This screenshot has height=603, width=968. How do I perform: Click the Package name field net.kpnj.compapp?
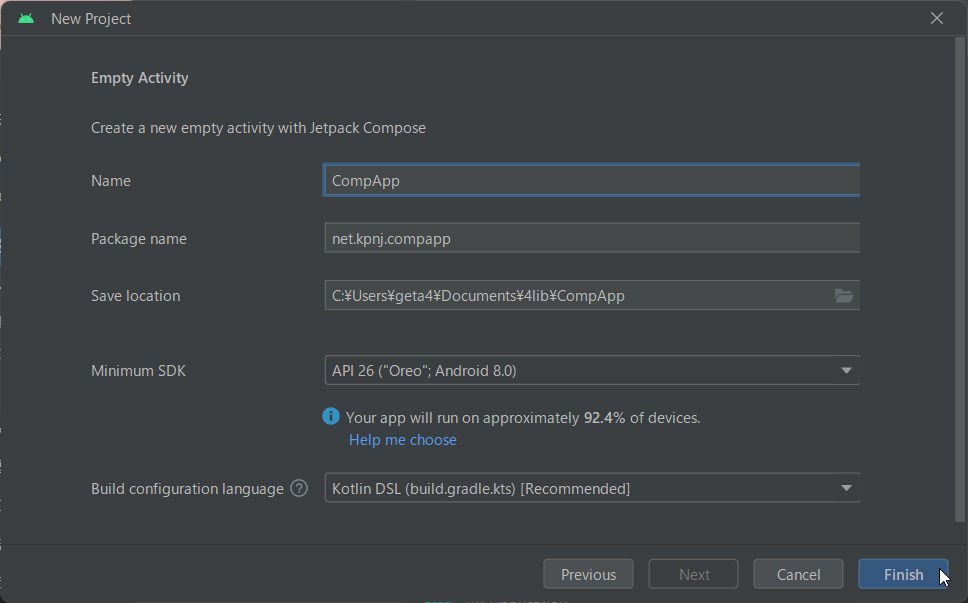point(592,238)
